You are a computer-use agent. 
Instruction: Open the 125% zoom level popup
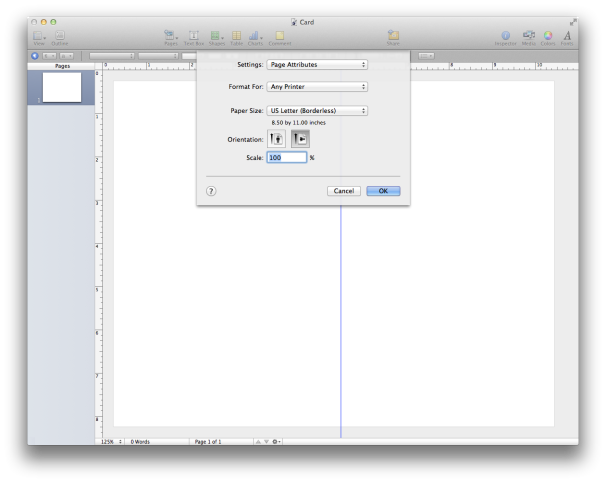[111, 442]
